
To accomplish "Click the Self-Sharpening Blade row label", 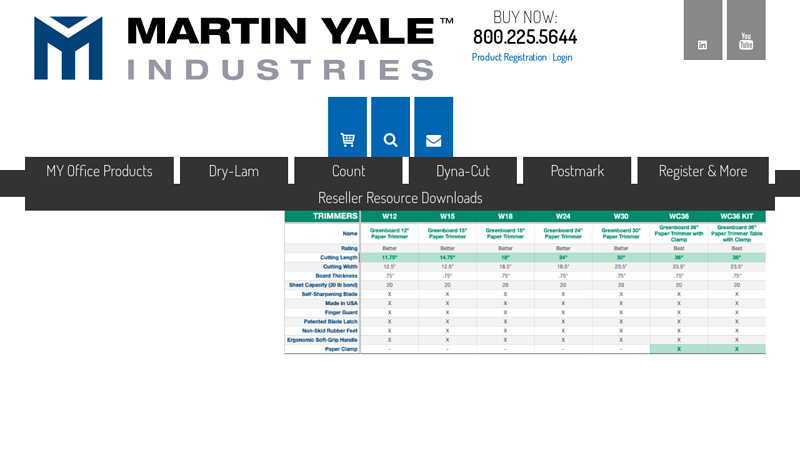I will point(330,294).
